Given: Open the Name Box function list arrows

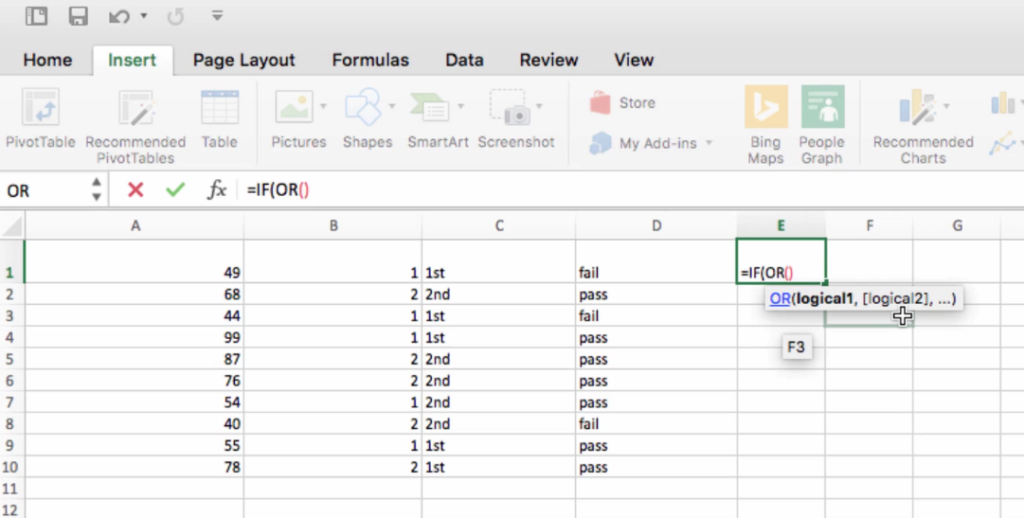Looking at the screenshot, I should tap(97, 189).
